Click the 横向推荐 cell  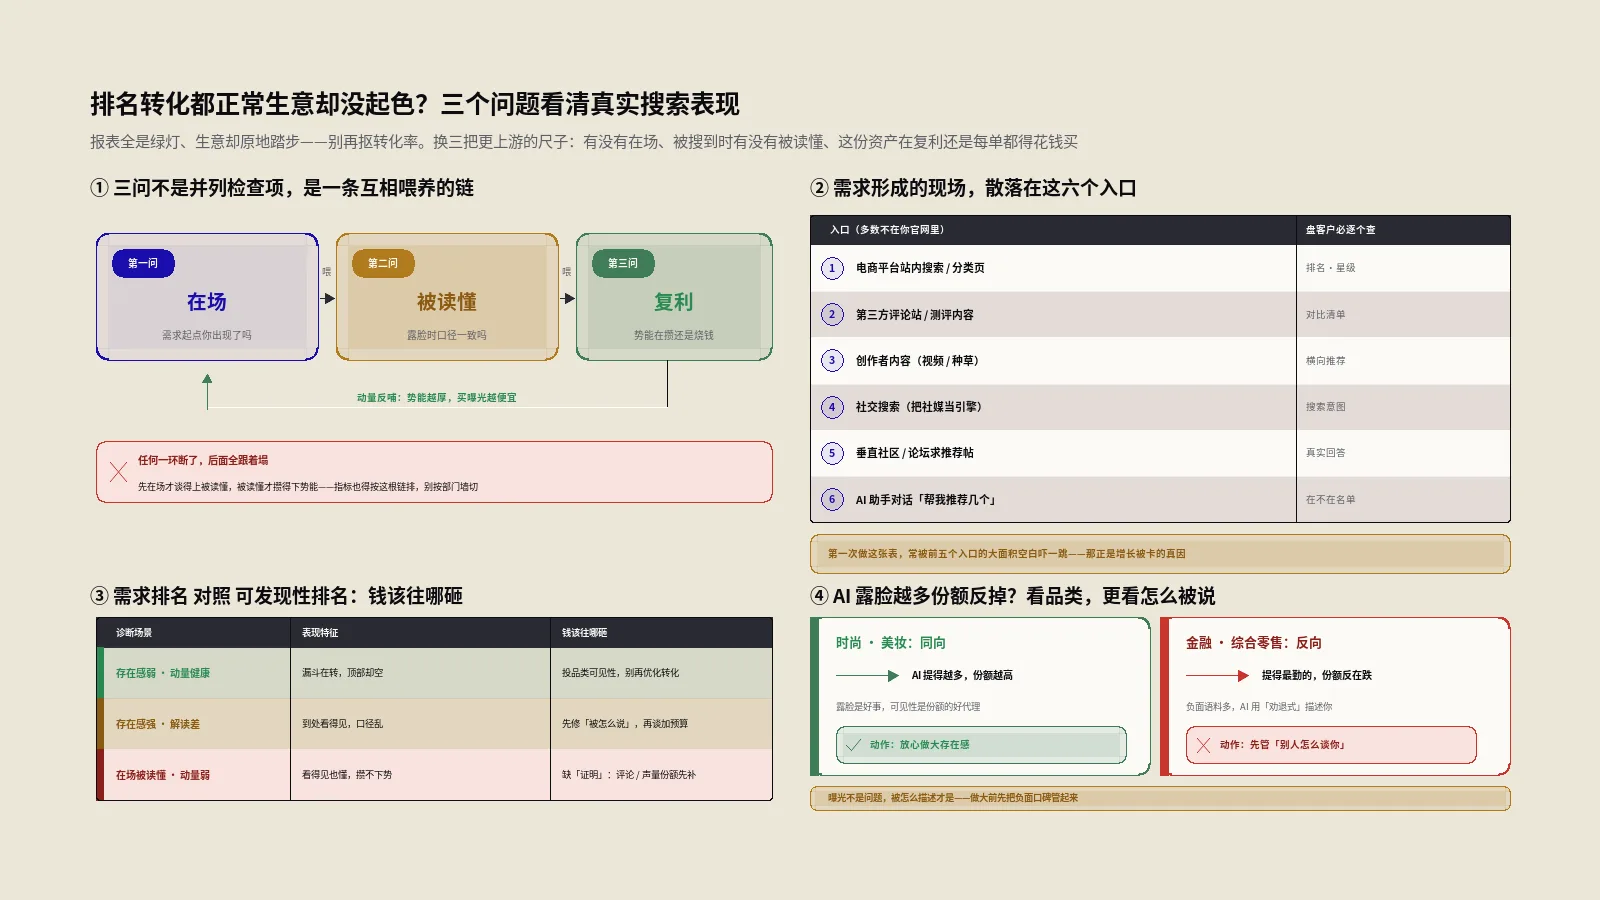[x=1326, y=360]
